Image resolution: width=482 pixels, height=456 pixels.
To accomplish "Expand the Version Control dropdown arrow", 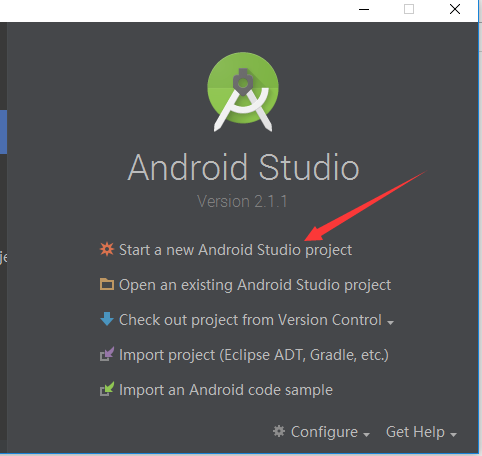I will point(390,322).
